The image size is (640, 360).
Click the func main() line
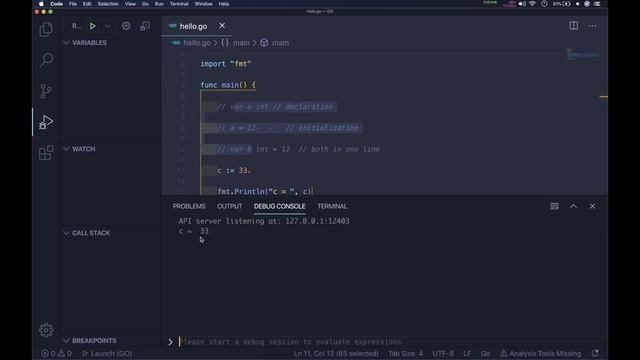(228, 85)
